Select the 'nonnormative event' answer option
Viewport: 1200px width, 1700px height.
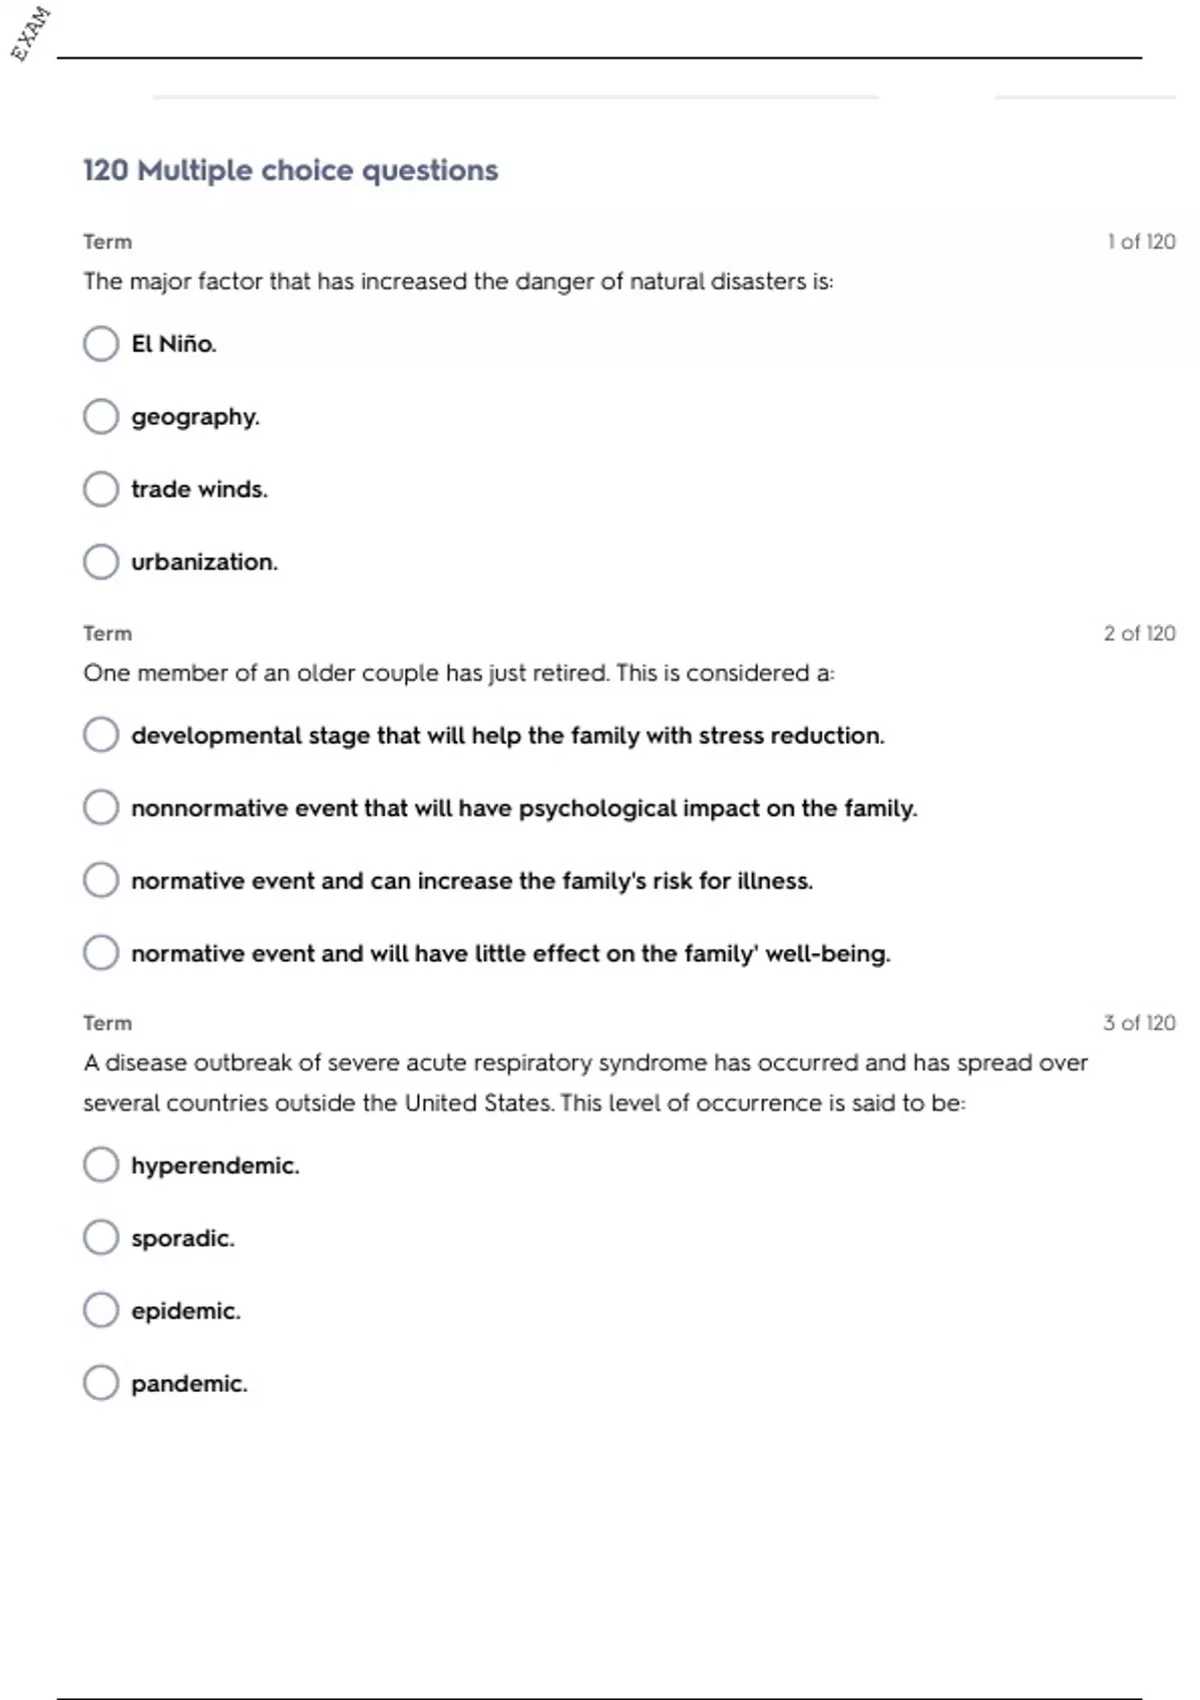[x=101, y=808]
